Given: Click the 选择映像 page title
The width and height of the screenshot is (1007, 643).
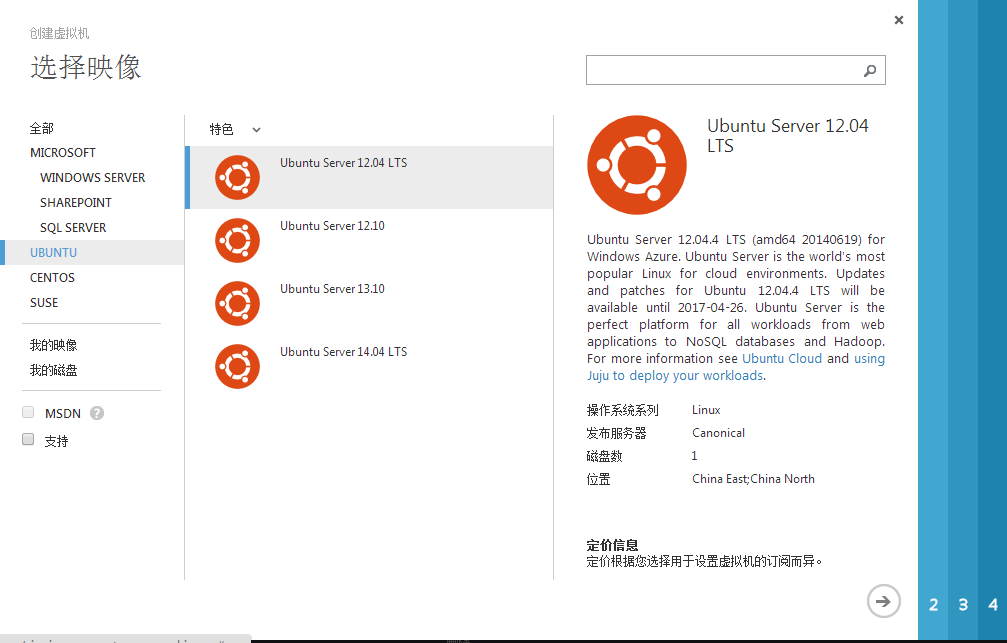Looking at the screenshot, I should [x=86, y=67].
